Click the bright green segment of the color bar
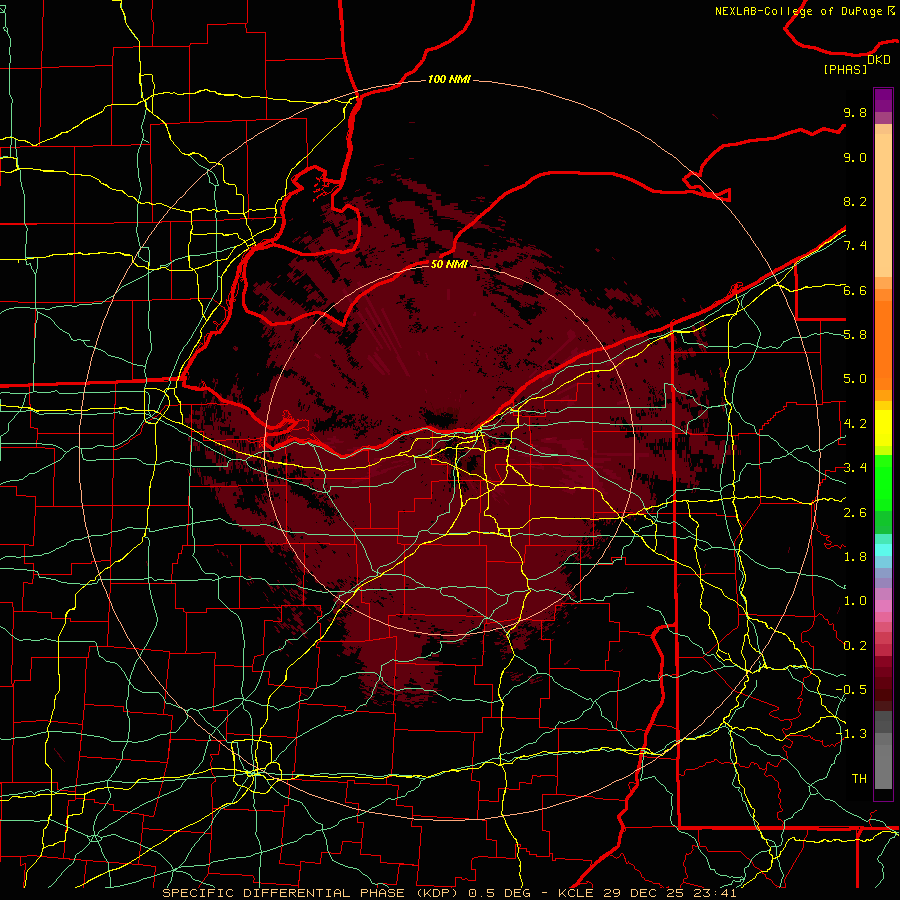Image resolution: width=900 pixels, height=900 pixels. click(x=883, y=483)
